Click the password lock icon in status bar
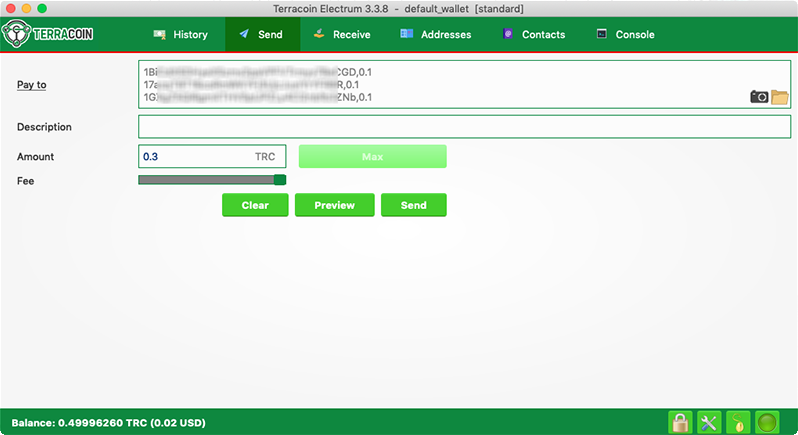This screenshot has width=798, height=435. 680,422
